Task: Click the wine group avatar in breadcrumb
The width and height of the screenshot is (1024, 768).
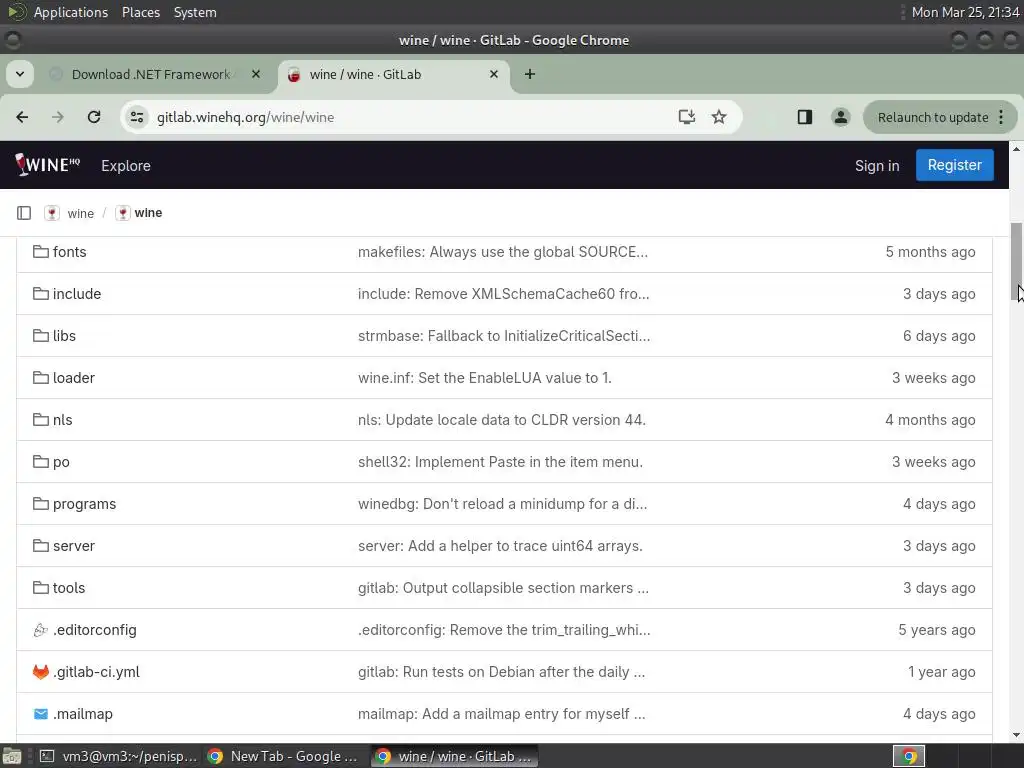Action: tap(52, 213)
